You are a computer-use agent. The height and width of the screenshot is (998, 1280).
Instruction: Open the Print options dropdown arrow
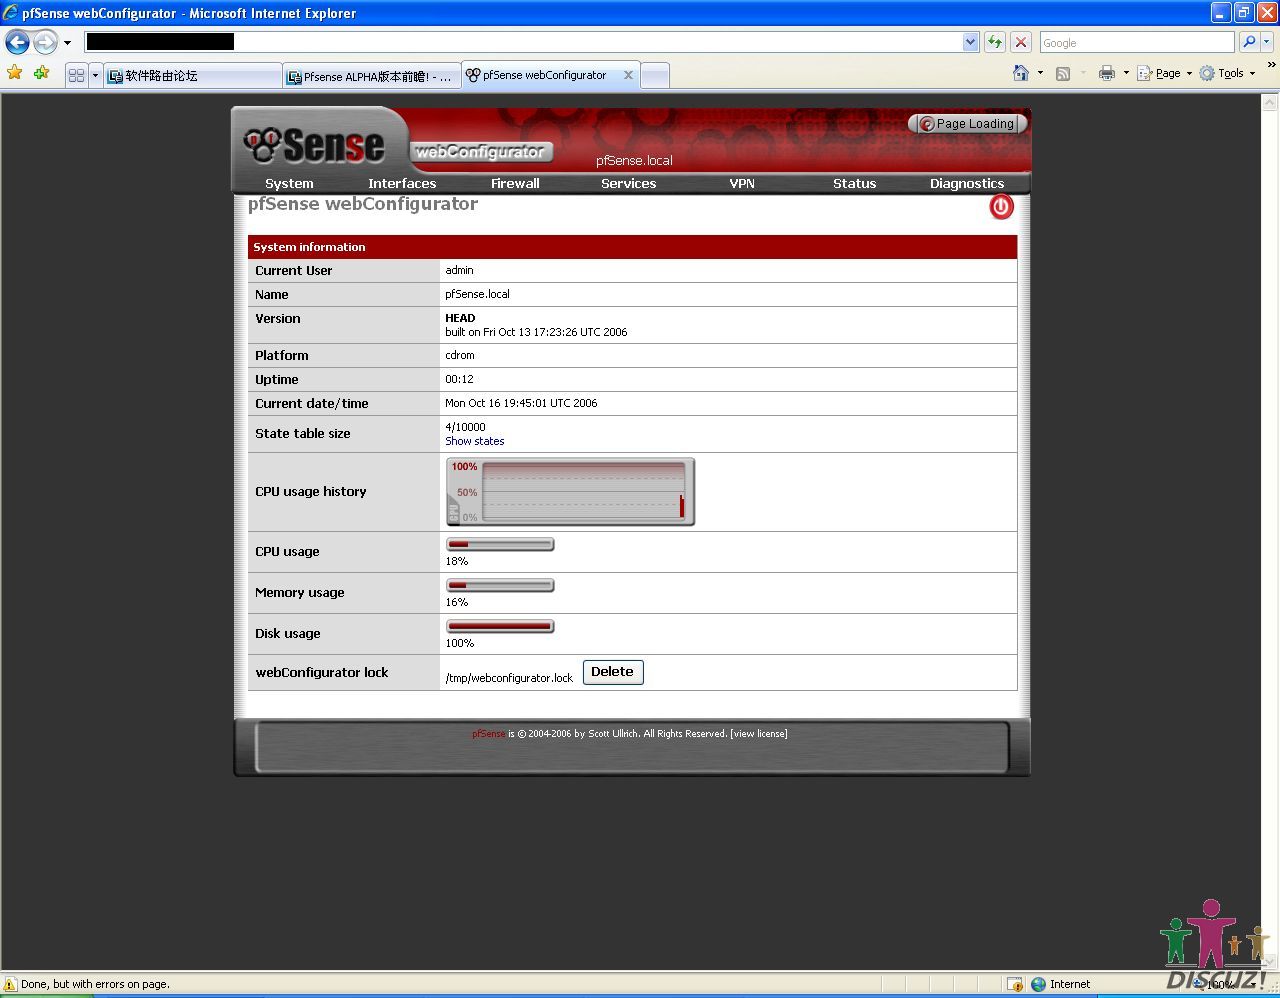click(1126, 73)
